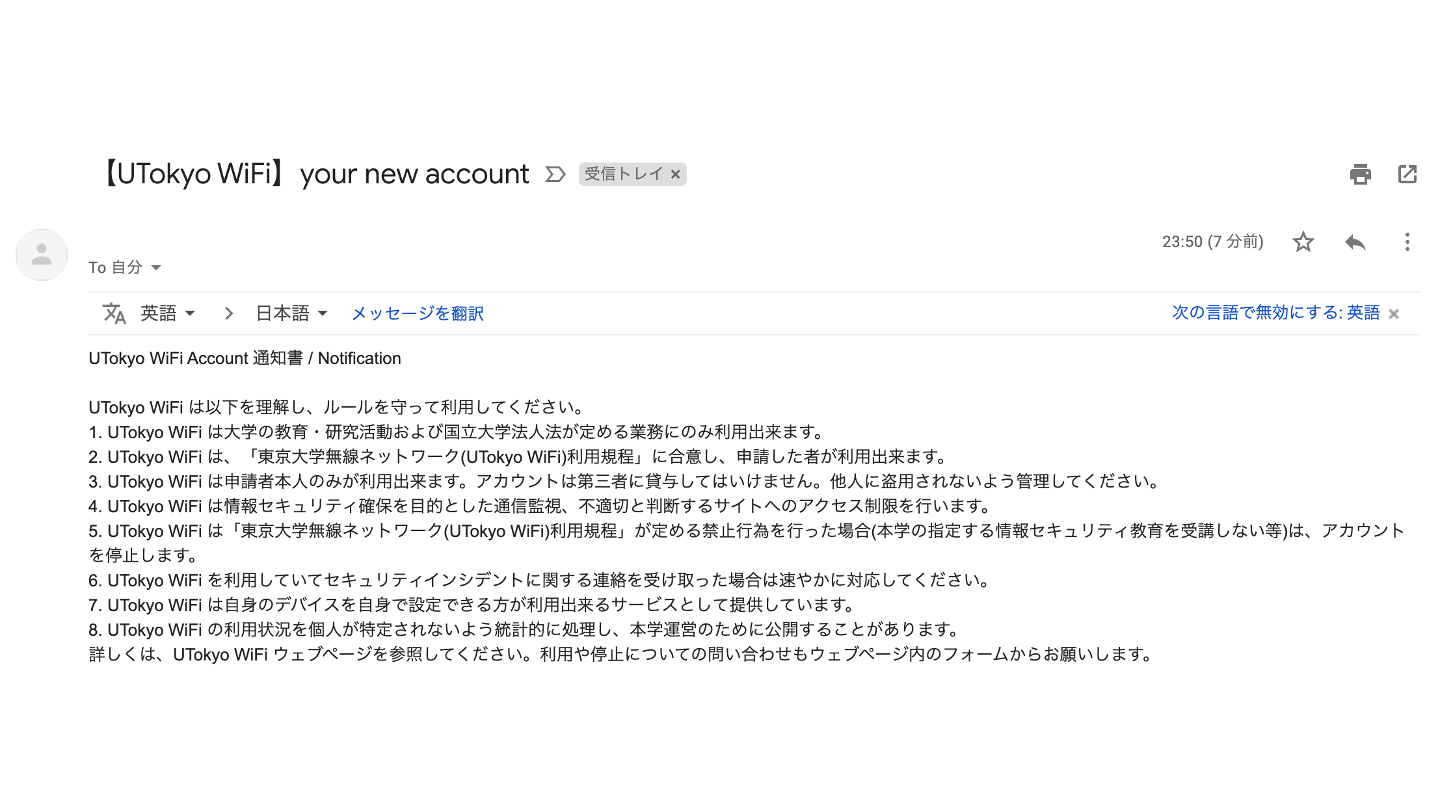The image size is (1440, 810).
Task: Open the 日本語 target language dropdown
Action: tap(292, 313)
